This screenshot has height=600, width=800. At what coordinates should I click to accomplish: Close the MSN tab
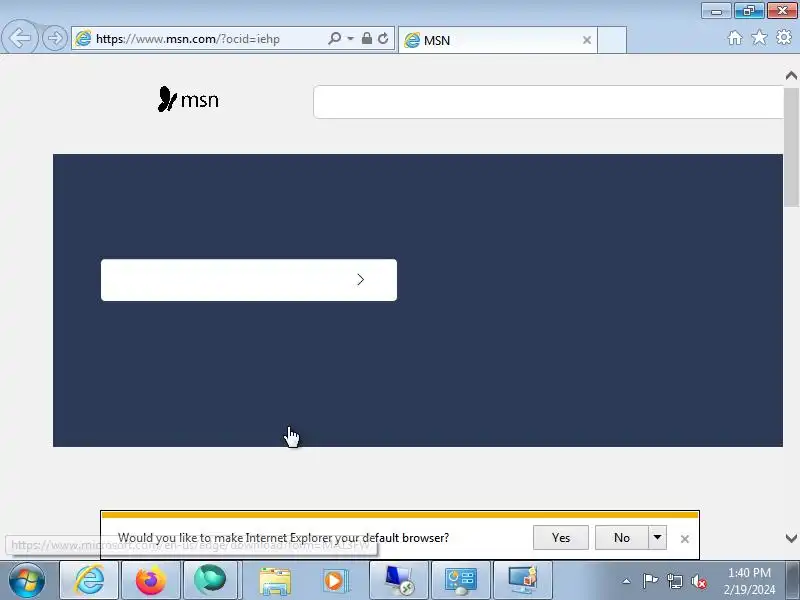click(587, 40)
